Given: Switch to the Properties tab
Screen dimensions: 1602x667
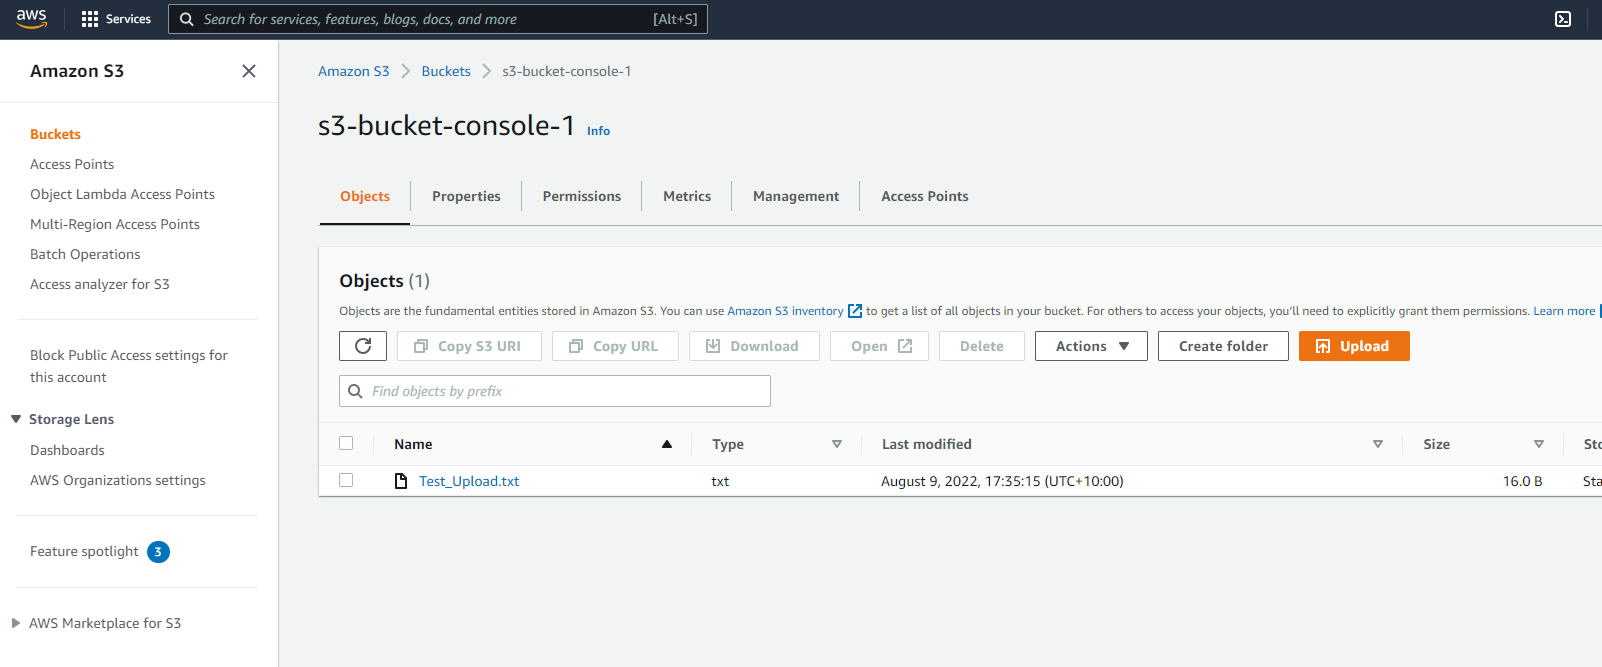Looking at the screenshot, I should click(466, 196).
